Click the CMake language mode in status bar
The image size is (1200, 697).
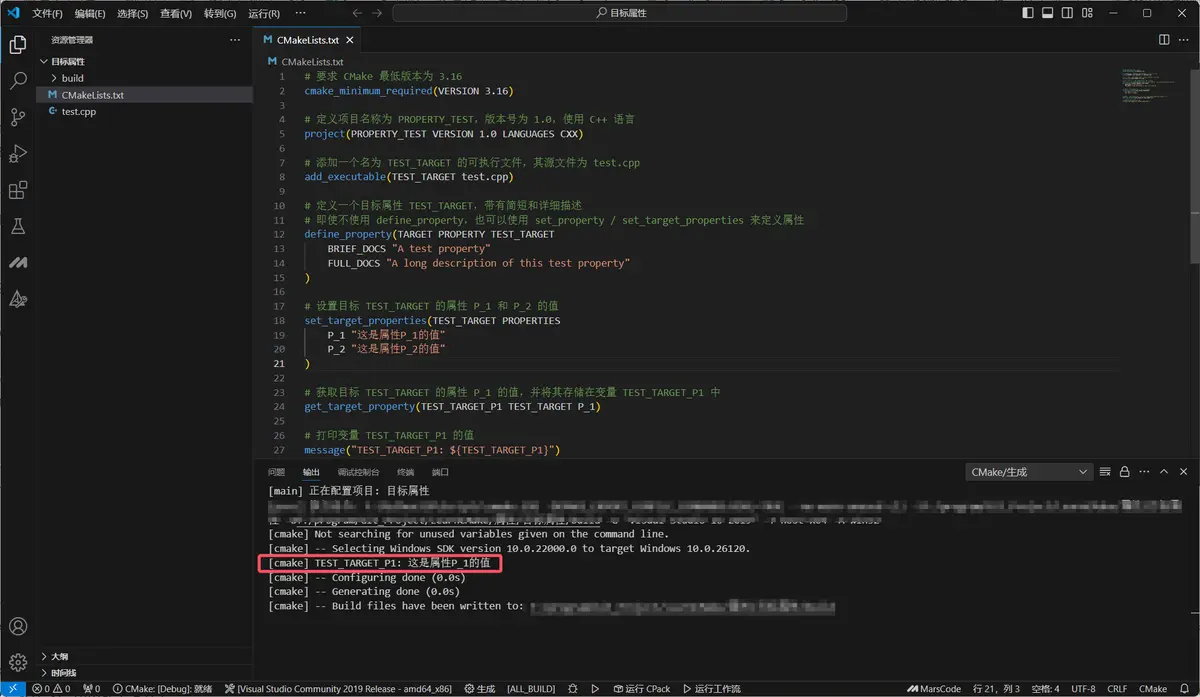click(1153, 689)
